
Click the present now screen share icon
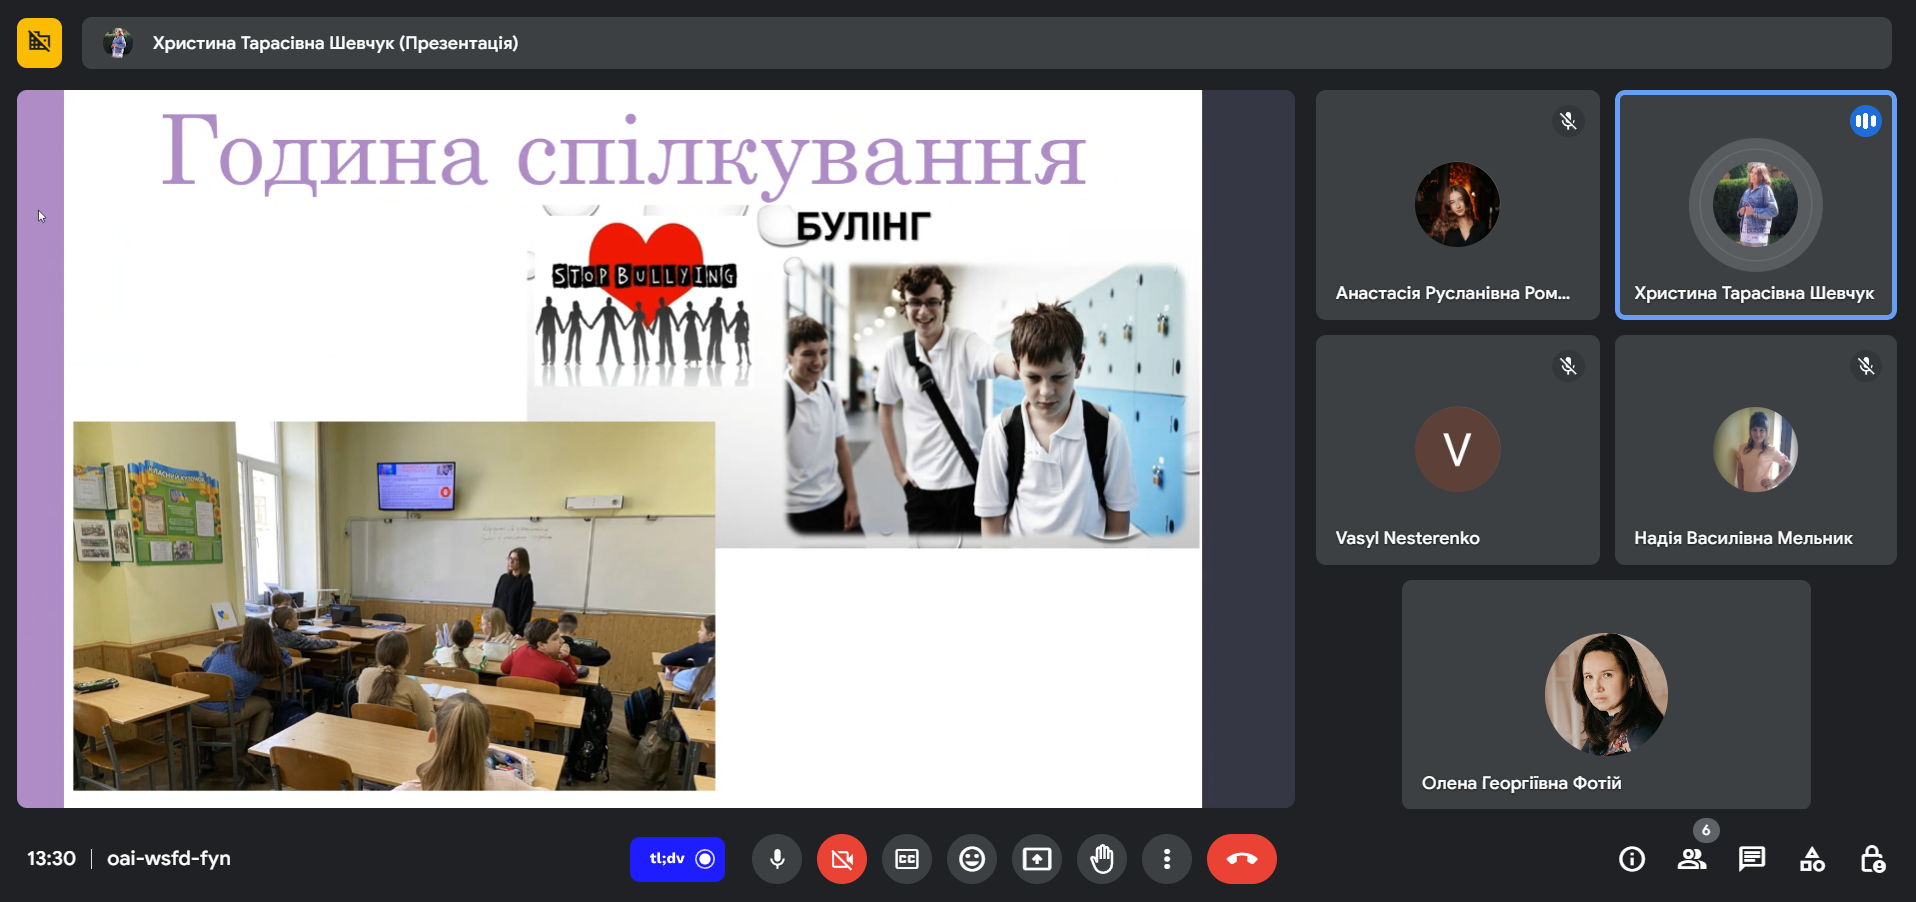coord(1037,859)
